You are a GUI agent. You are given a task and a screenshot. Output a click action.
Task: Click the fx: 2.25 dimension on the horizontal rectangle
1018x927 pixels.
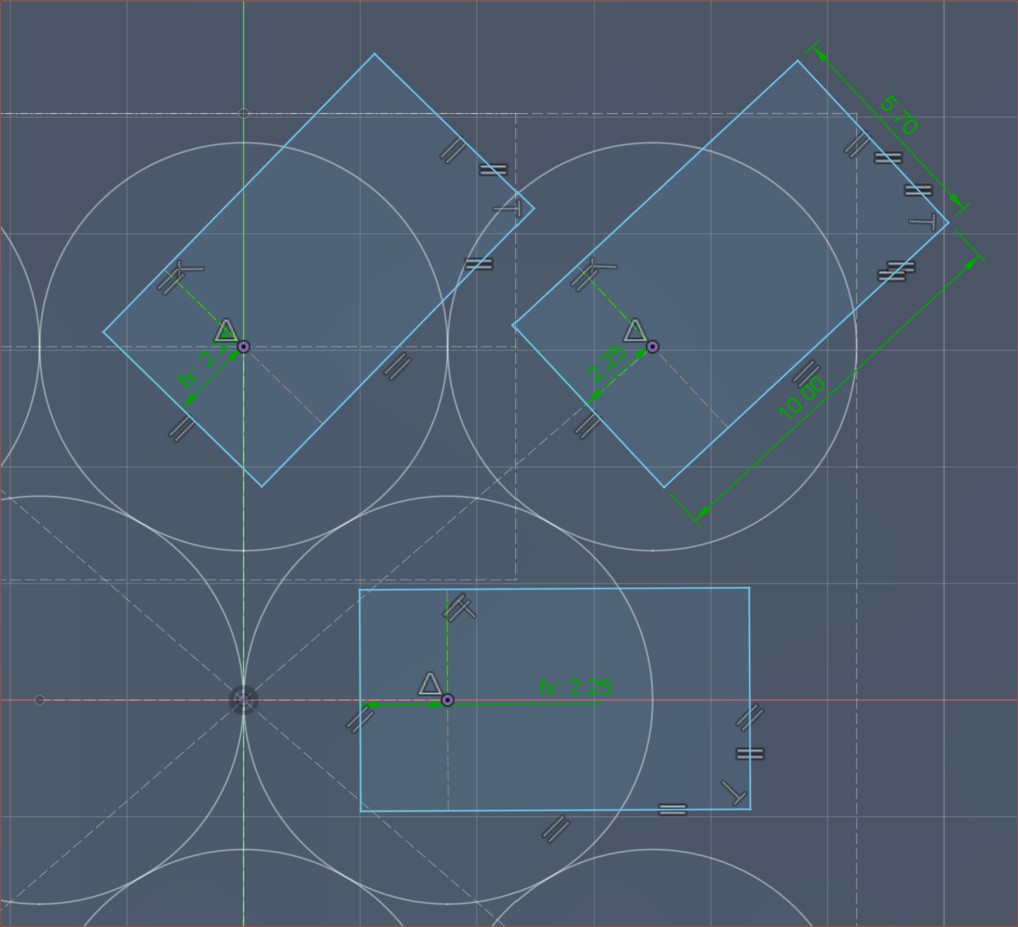[x=575, y=687]
